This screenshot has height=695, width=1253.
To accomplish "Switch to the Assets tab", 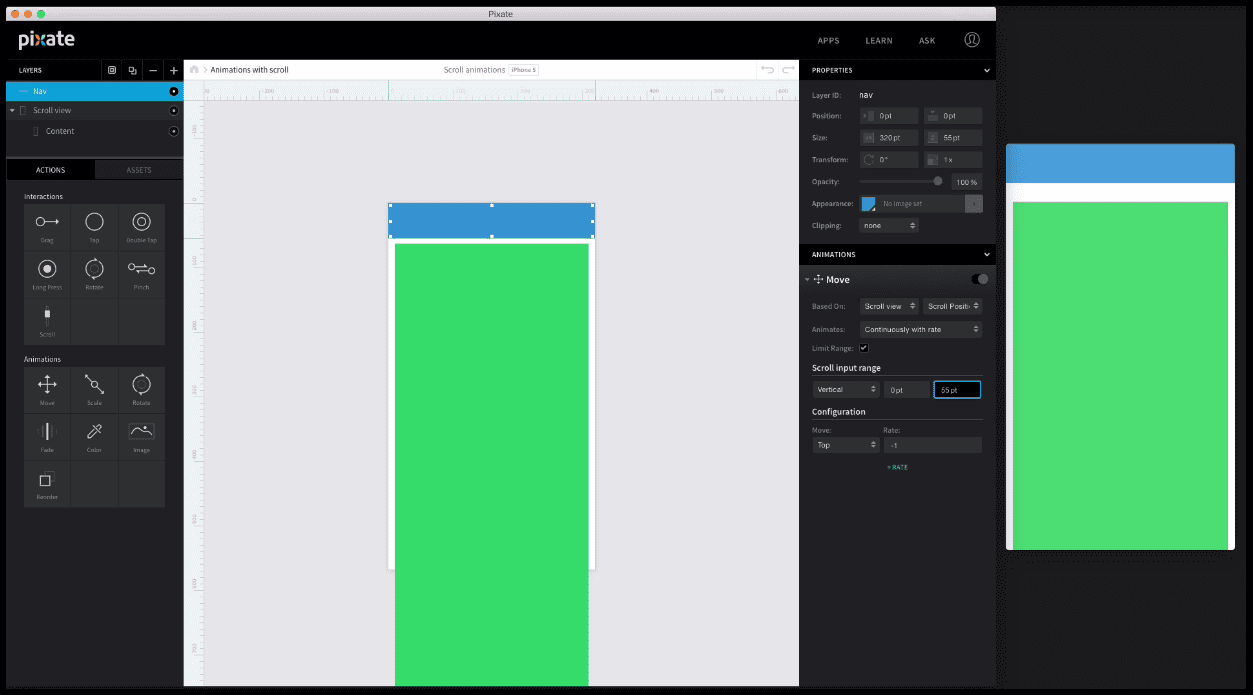I will (139, 170).
